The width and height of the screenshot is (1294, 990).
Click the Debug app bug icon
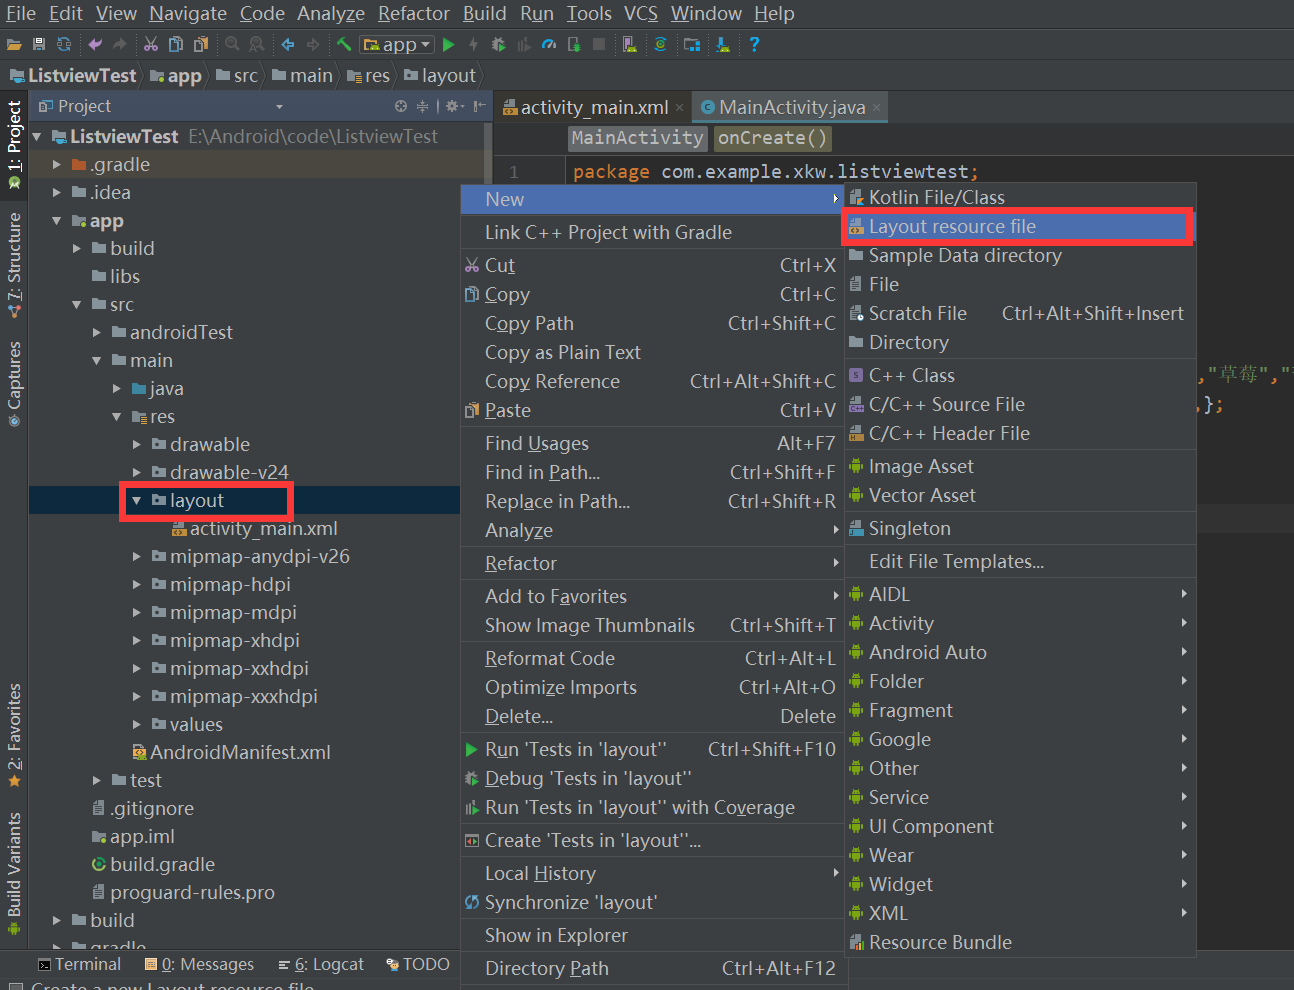point(499,44)
